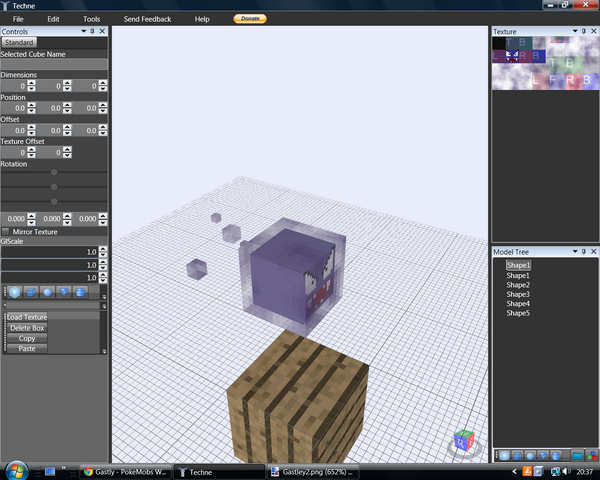Increase the third rotation angle value

click(x=103, y=216)
